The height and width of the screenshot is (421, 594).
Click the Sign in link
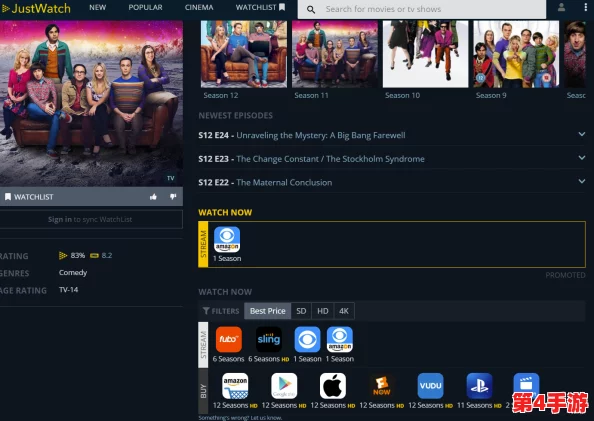click(59, 219)
